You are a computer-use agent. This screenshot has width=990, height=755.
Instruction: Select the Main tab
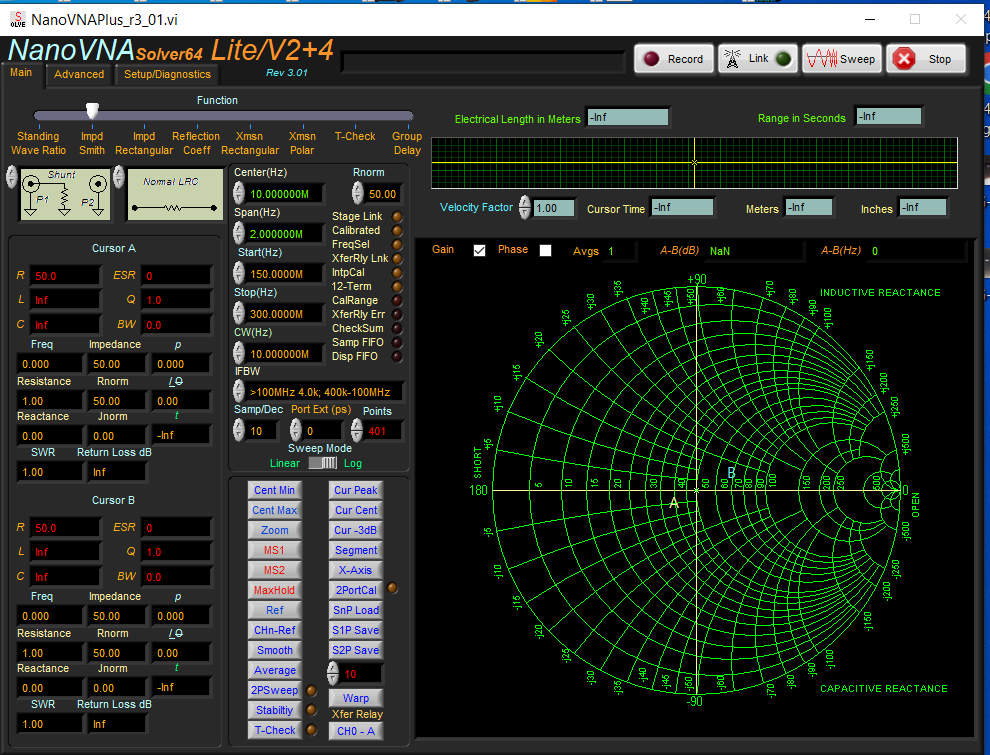[21, 73]
